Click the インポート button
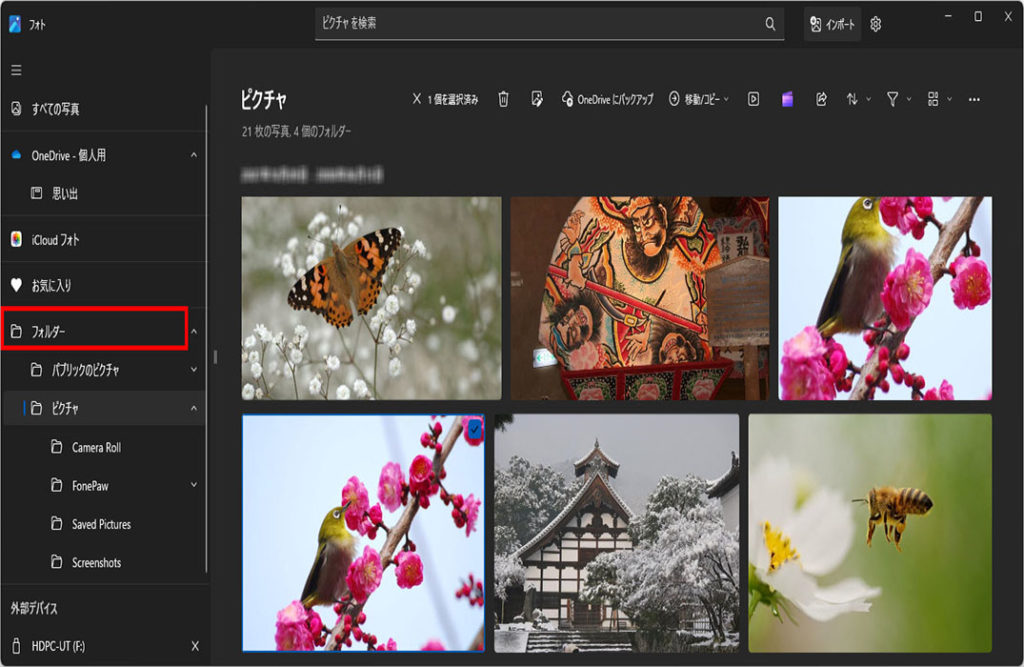This screenshot has height=667, width=1024. pos(832,24)
